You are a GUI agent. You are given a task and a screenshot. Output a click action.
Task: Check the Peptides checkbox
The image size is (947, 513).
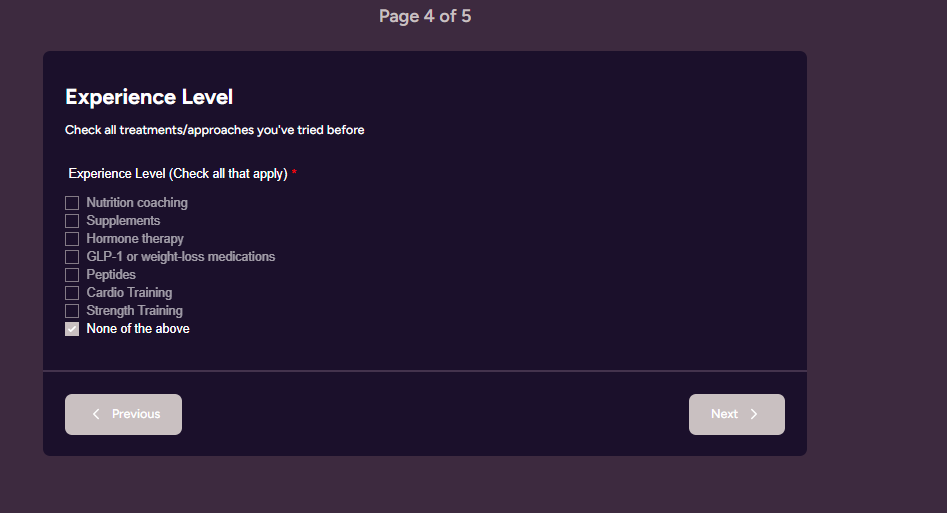point(72,275)
